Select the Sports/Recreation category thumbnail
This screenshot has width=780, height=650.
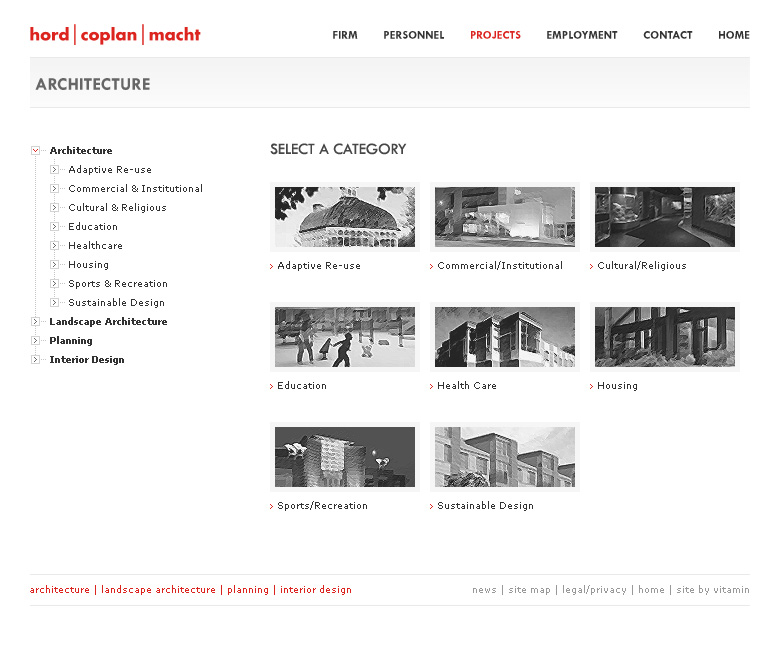tap(345, 457)
